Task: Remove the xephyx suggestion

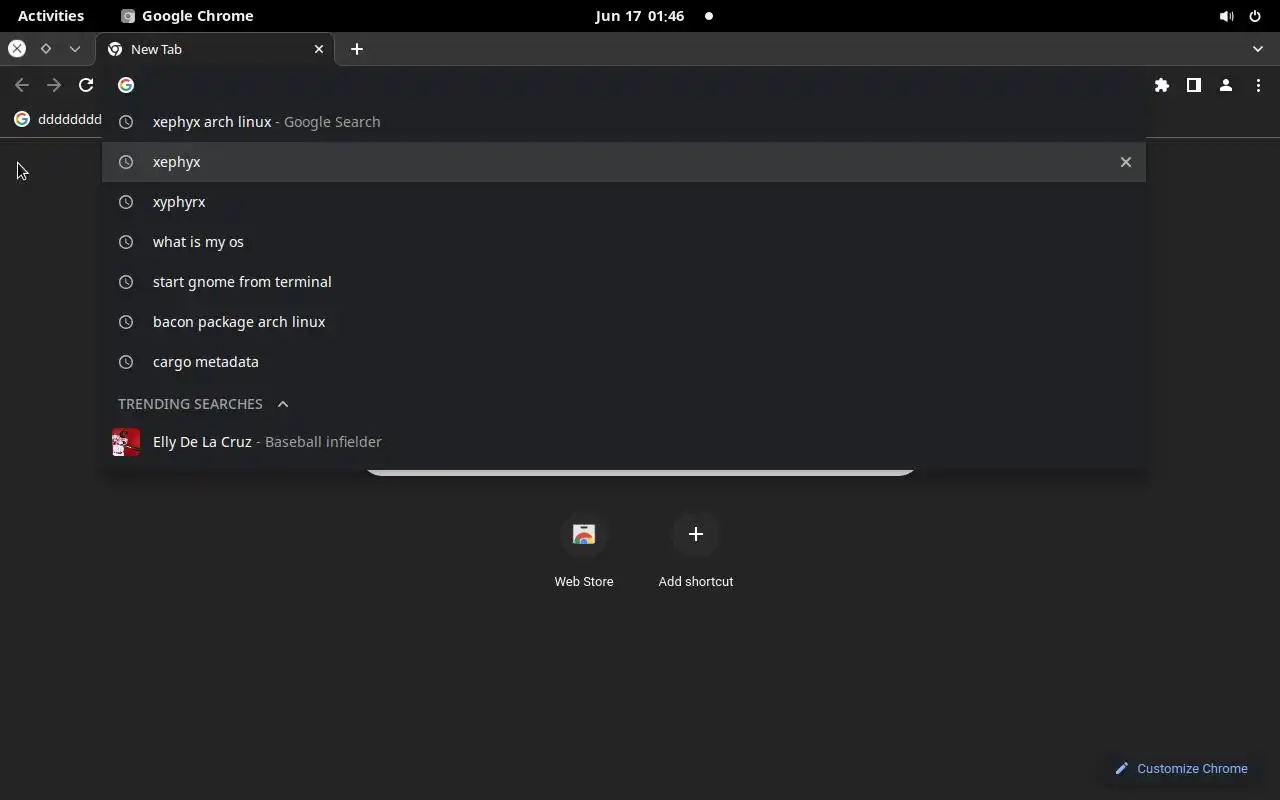Action: [1126, 162]
